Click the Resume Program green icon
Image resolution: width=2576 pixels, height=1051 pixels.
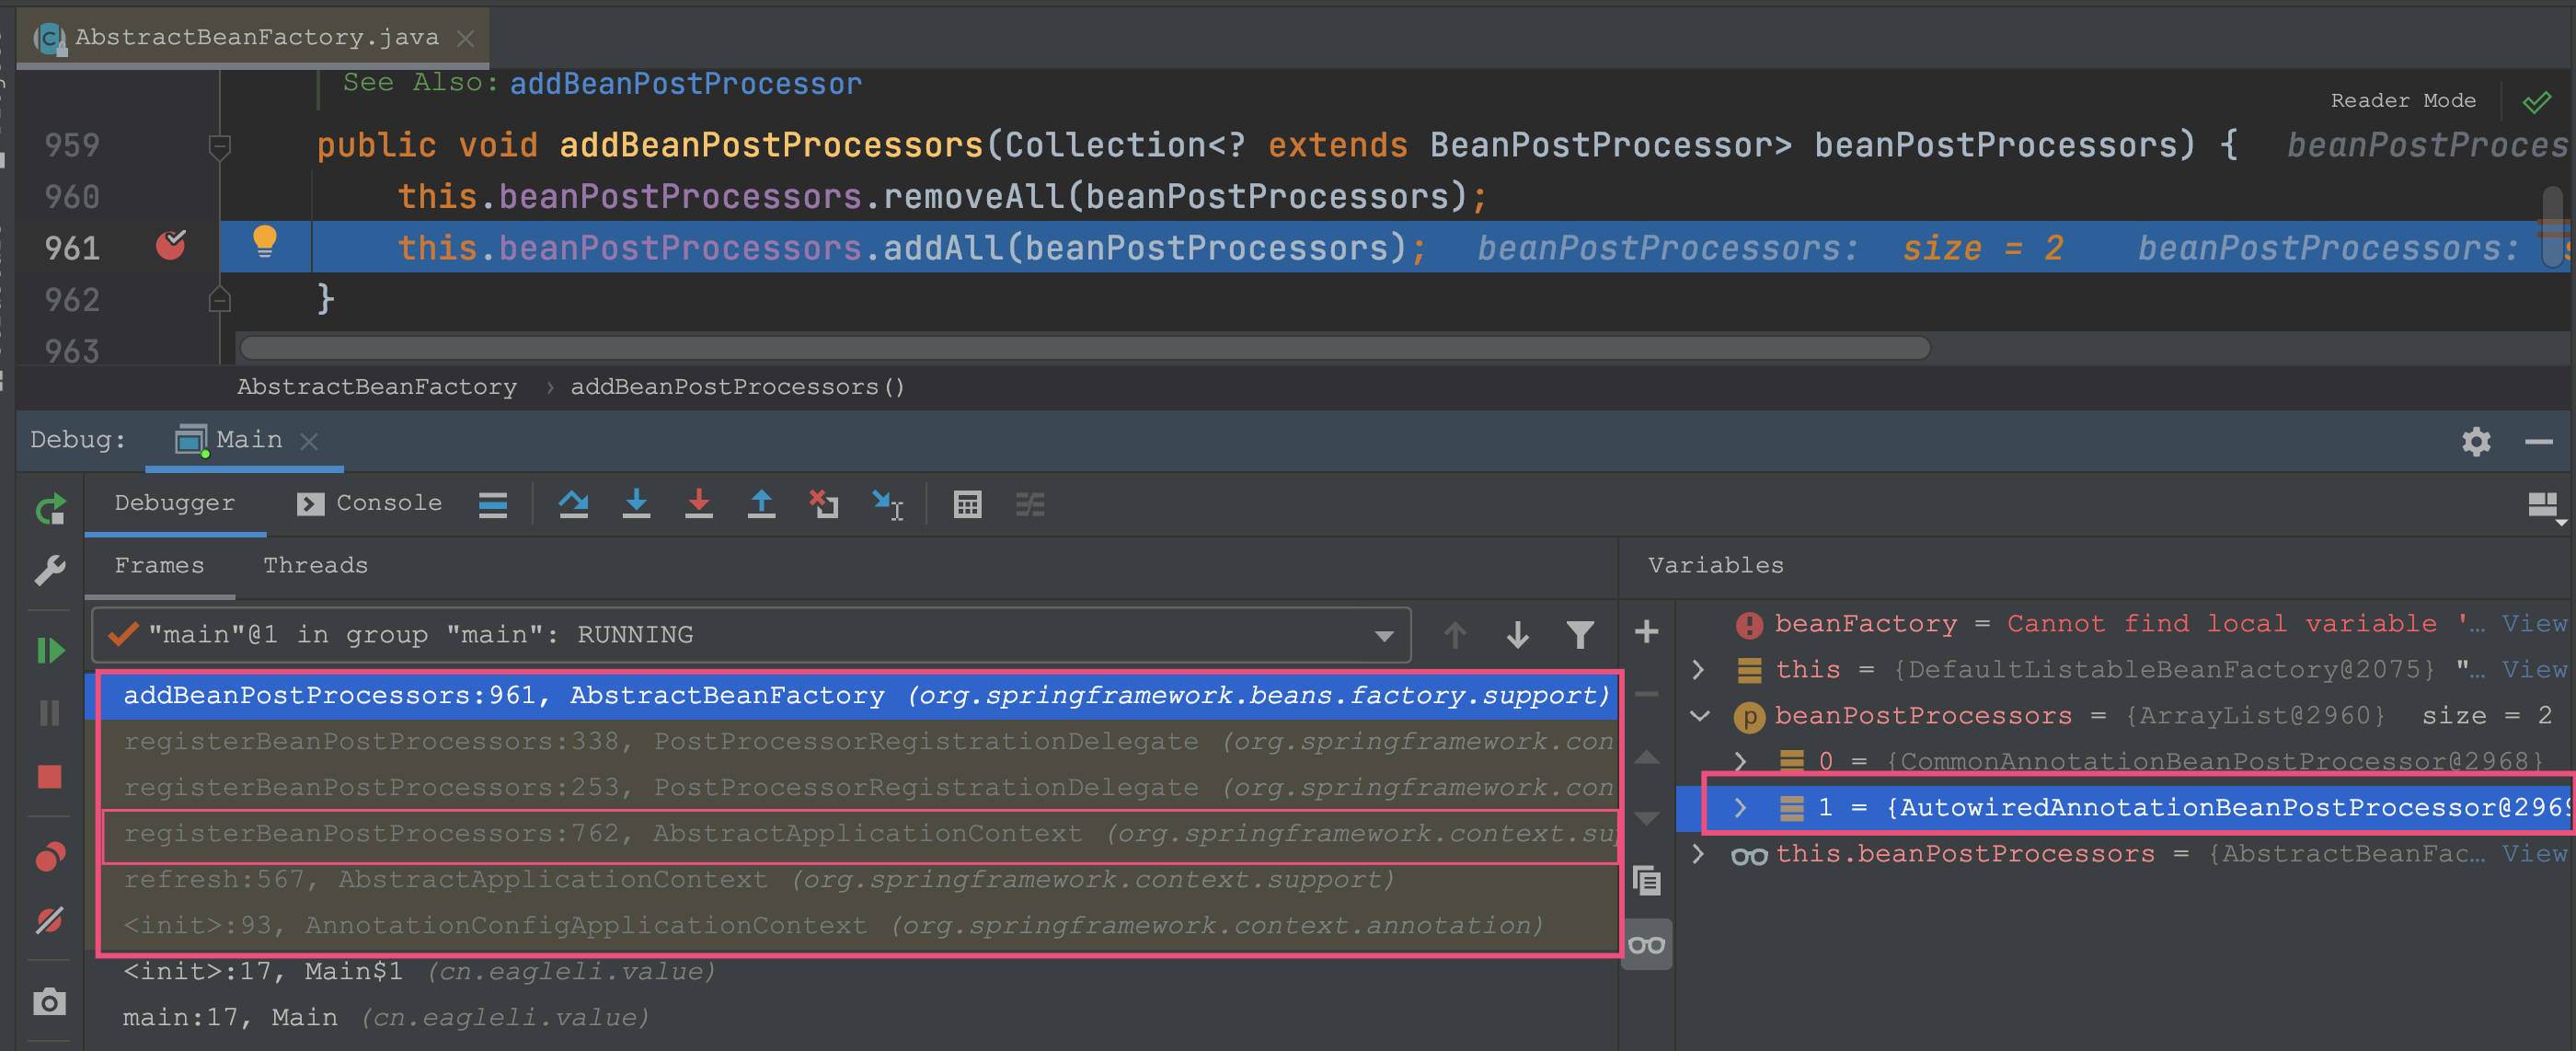49,650
